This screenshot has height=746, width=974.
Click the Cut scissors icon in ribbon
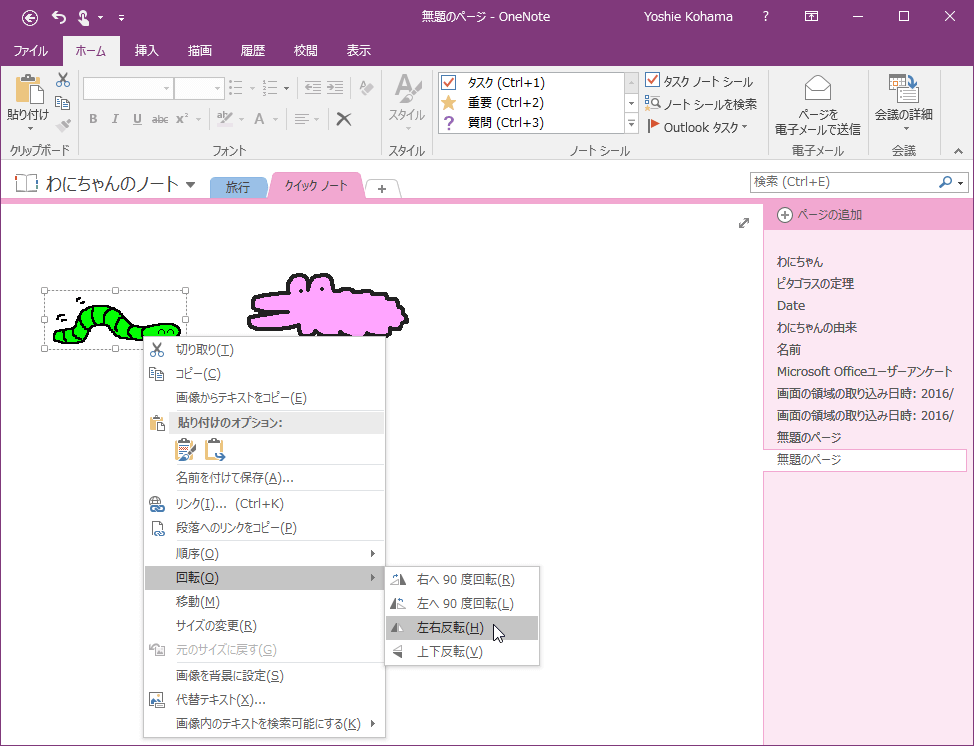coord(63,80)
